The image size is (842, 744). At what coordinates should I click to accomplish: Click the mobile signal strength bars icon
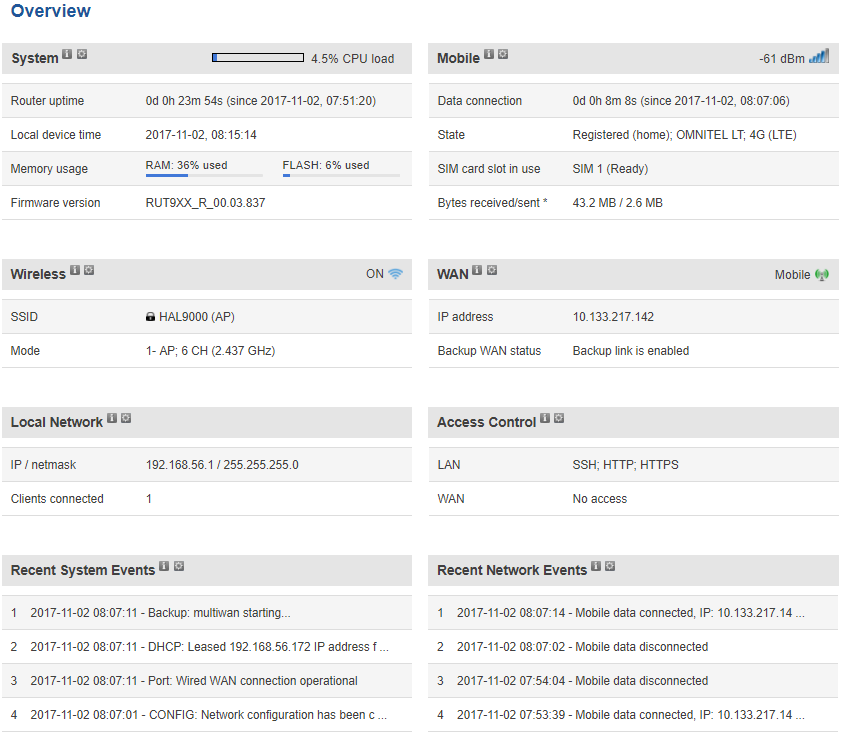pyautogui.click(x=819, y=57)
